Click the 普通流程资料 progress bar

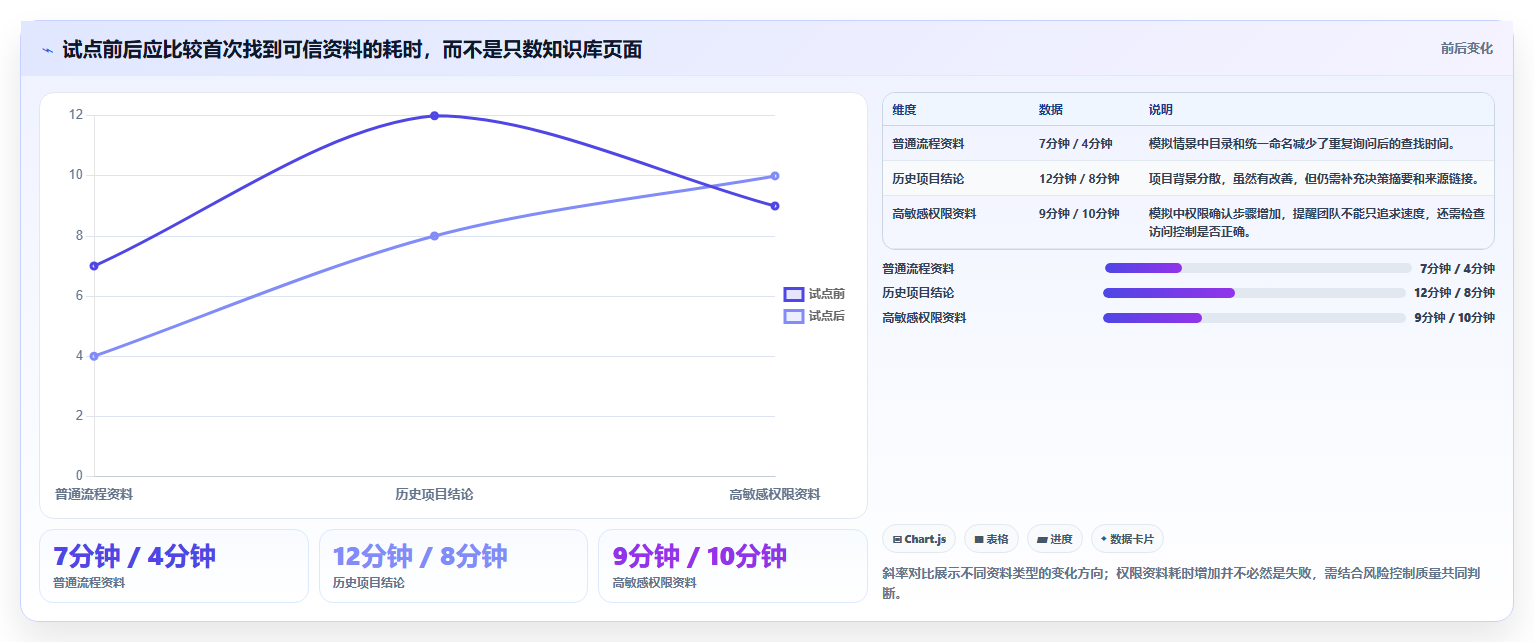(x=1258, y=268)
